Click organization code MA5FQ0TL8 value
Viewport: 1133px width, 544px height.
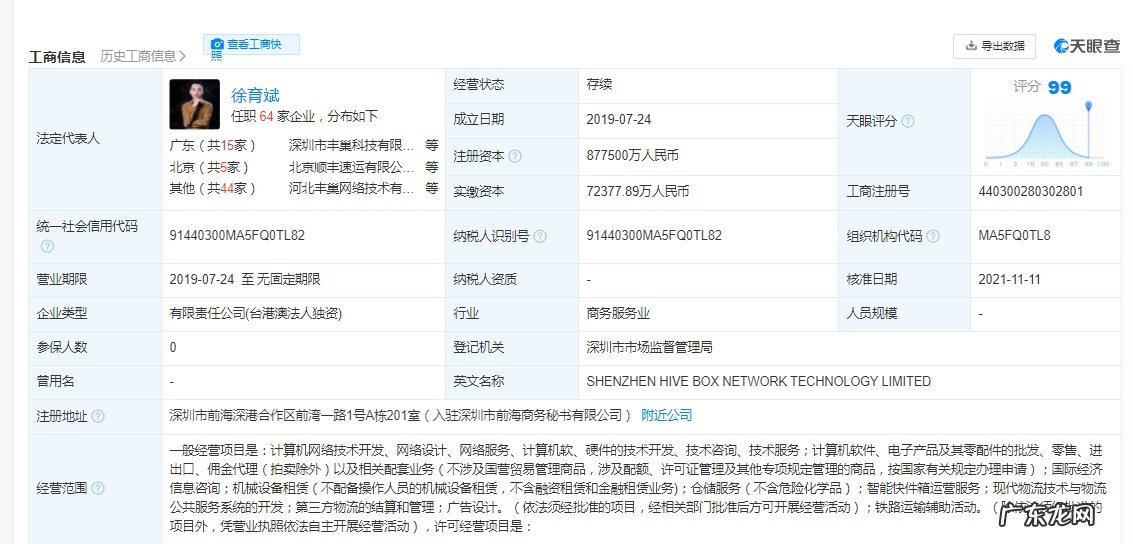pos(1014,236)
